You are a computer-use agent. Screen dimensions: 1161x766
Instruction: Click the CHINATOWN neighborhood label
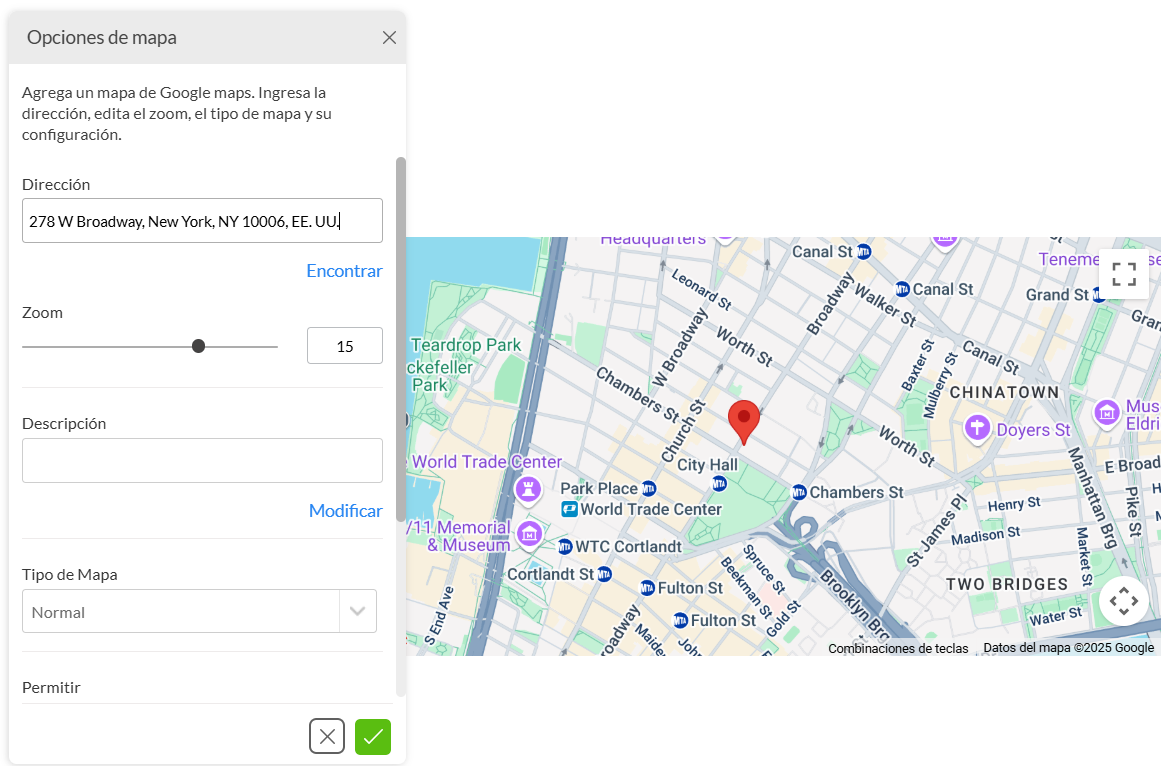(1004, 392)
